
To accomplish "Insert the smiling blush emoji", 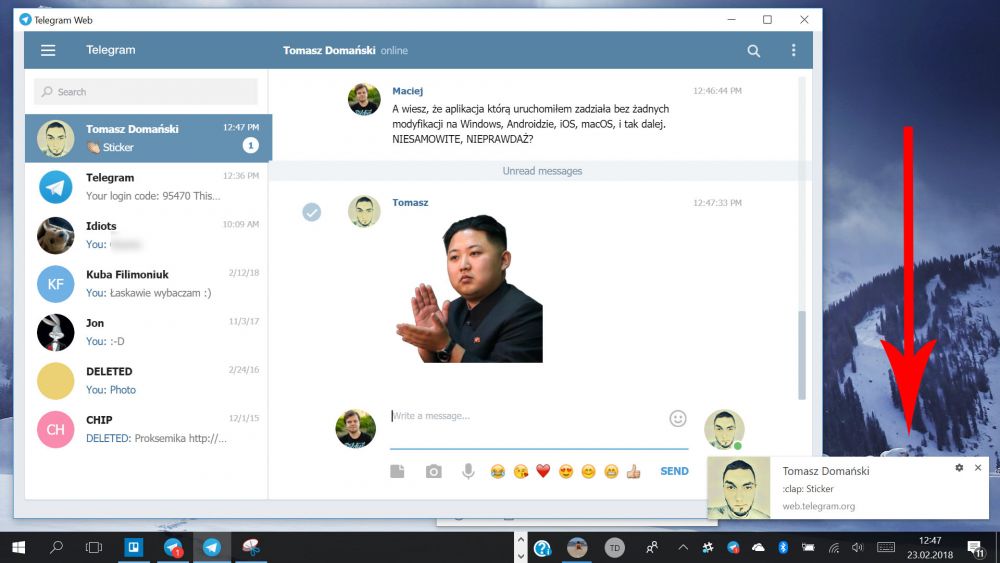I will [588, 471].
